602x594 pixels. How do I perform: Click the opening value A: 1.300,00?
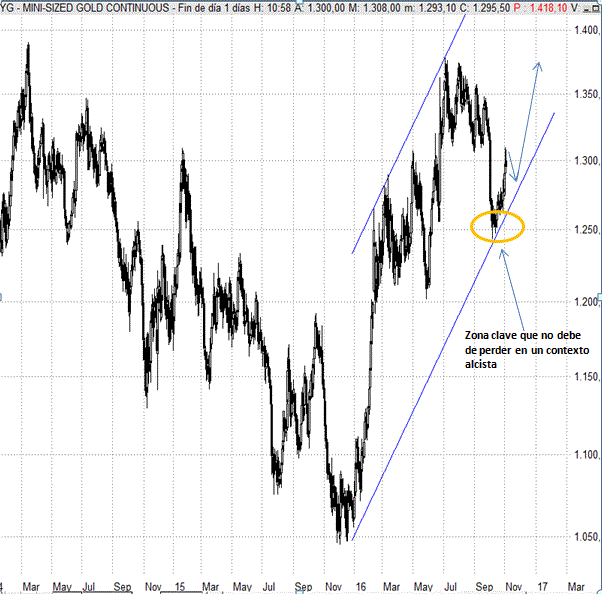[x=320, y=8]
